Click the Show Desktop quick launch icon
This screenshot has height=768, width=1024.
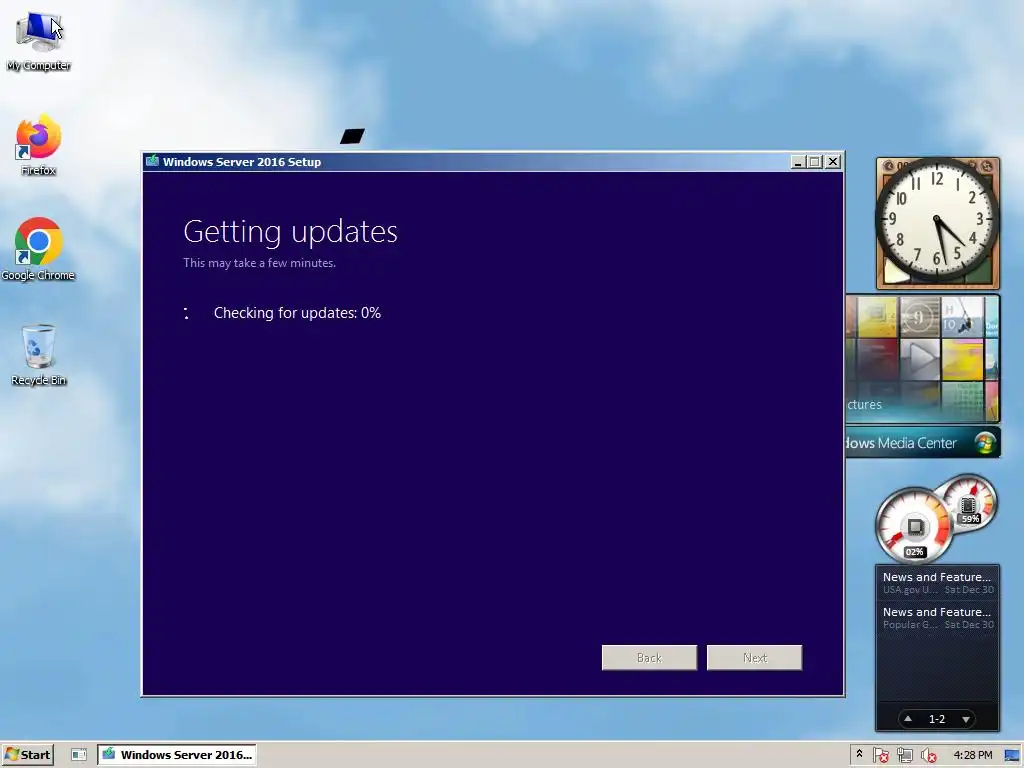[79, 755]
